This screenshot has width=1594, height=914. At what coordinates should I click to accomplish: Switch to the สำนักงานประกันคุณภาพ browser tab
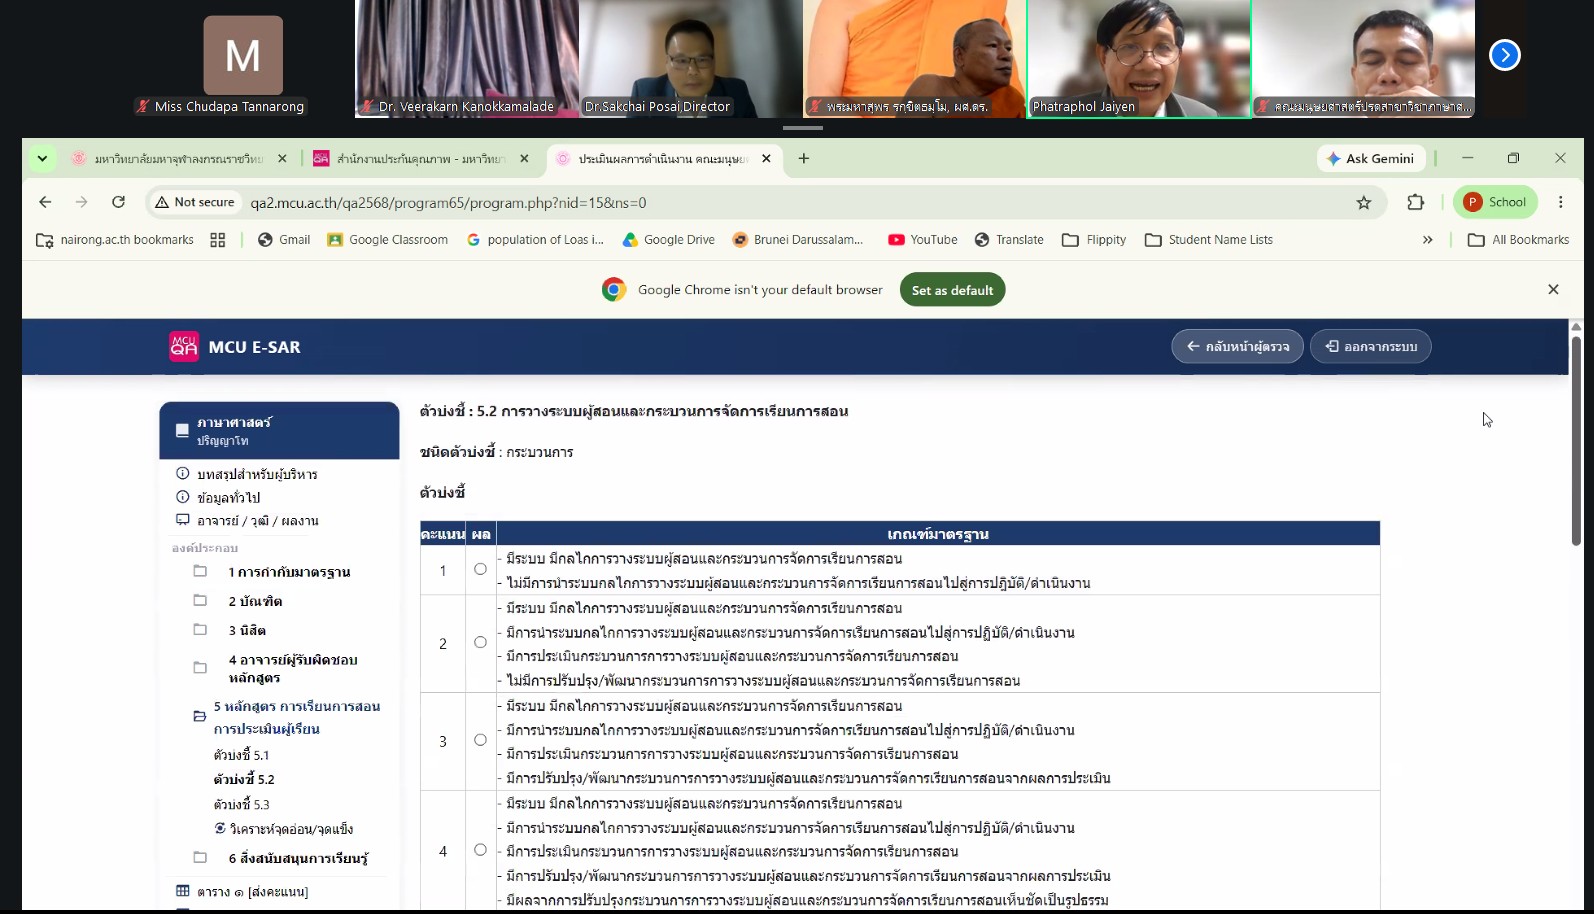pos(420,158)
